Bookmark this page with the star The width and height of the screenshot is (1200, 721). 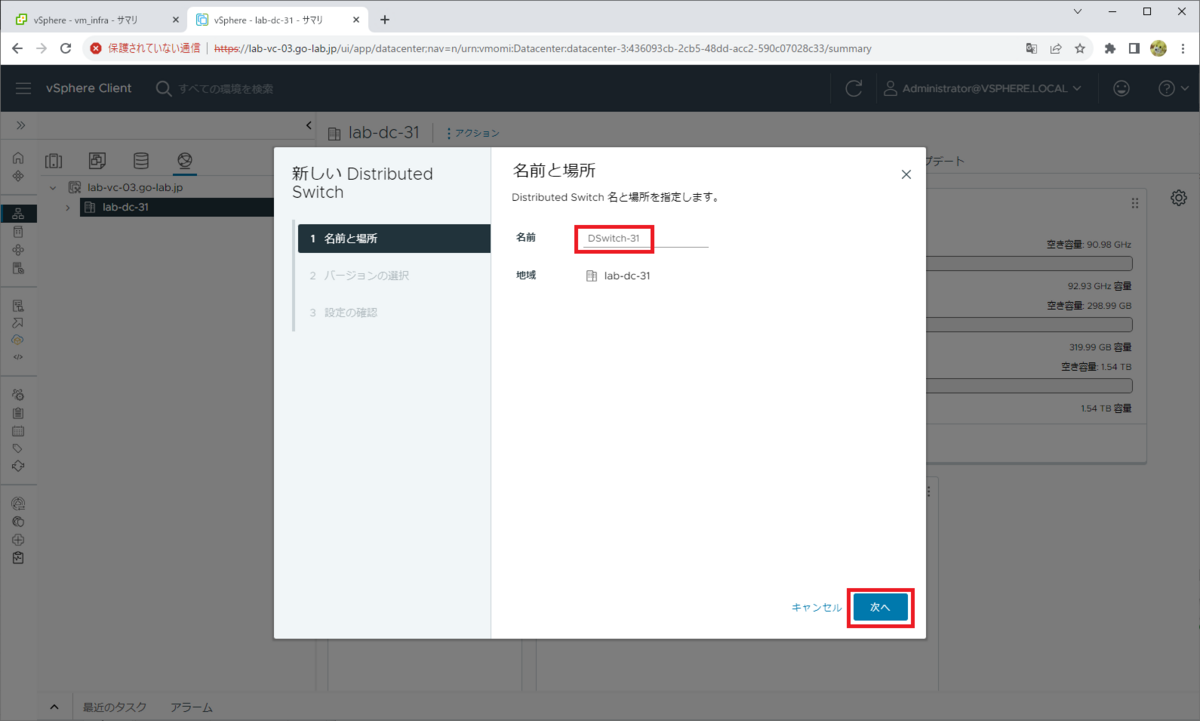[1080, 48]
